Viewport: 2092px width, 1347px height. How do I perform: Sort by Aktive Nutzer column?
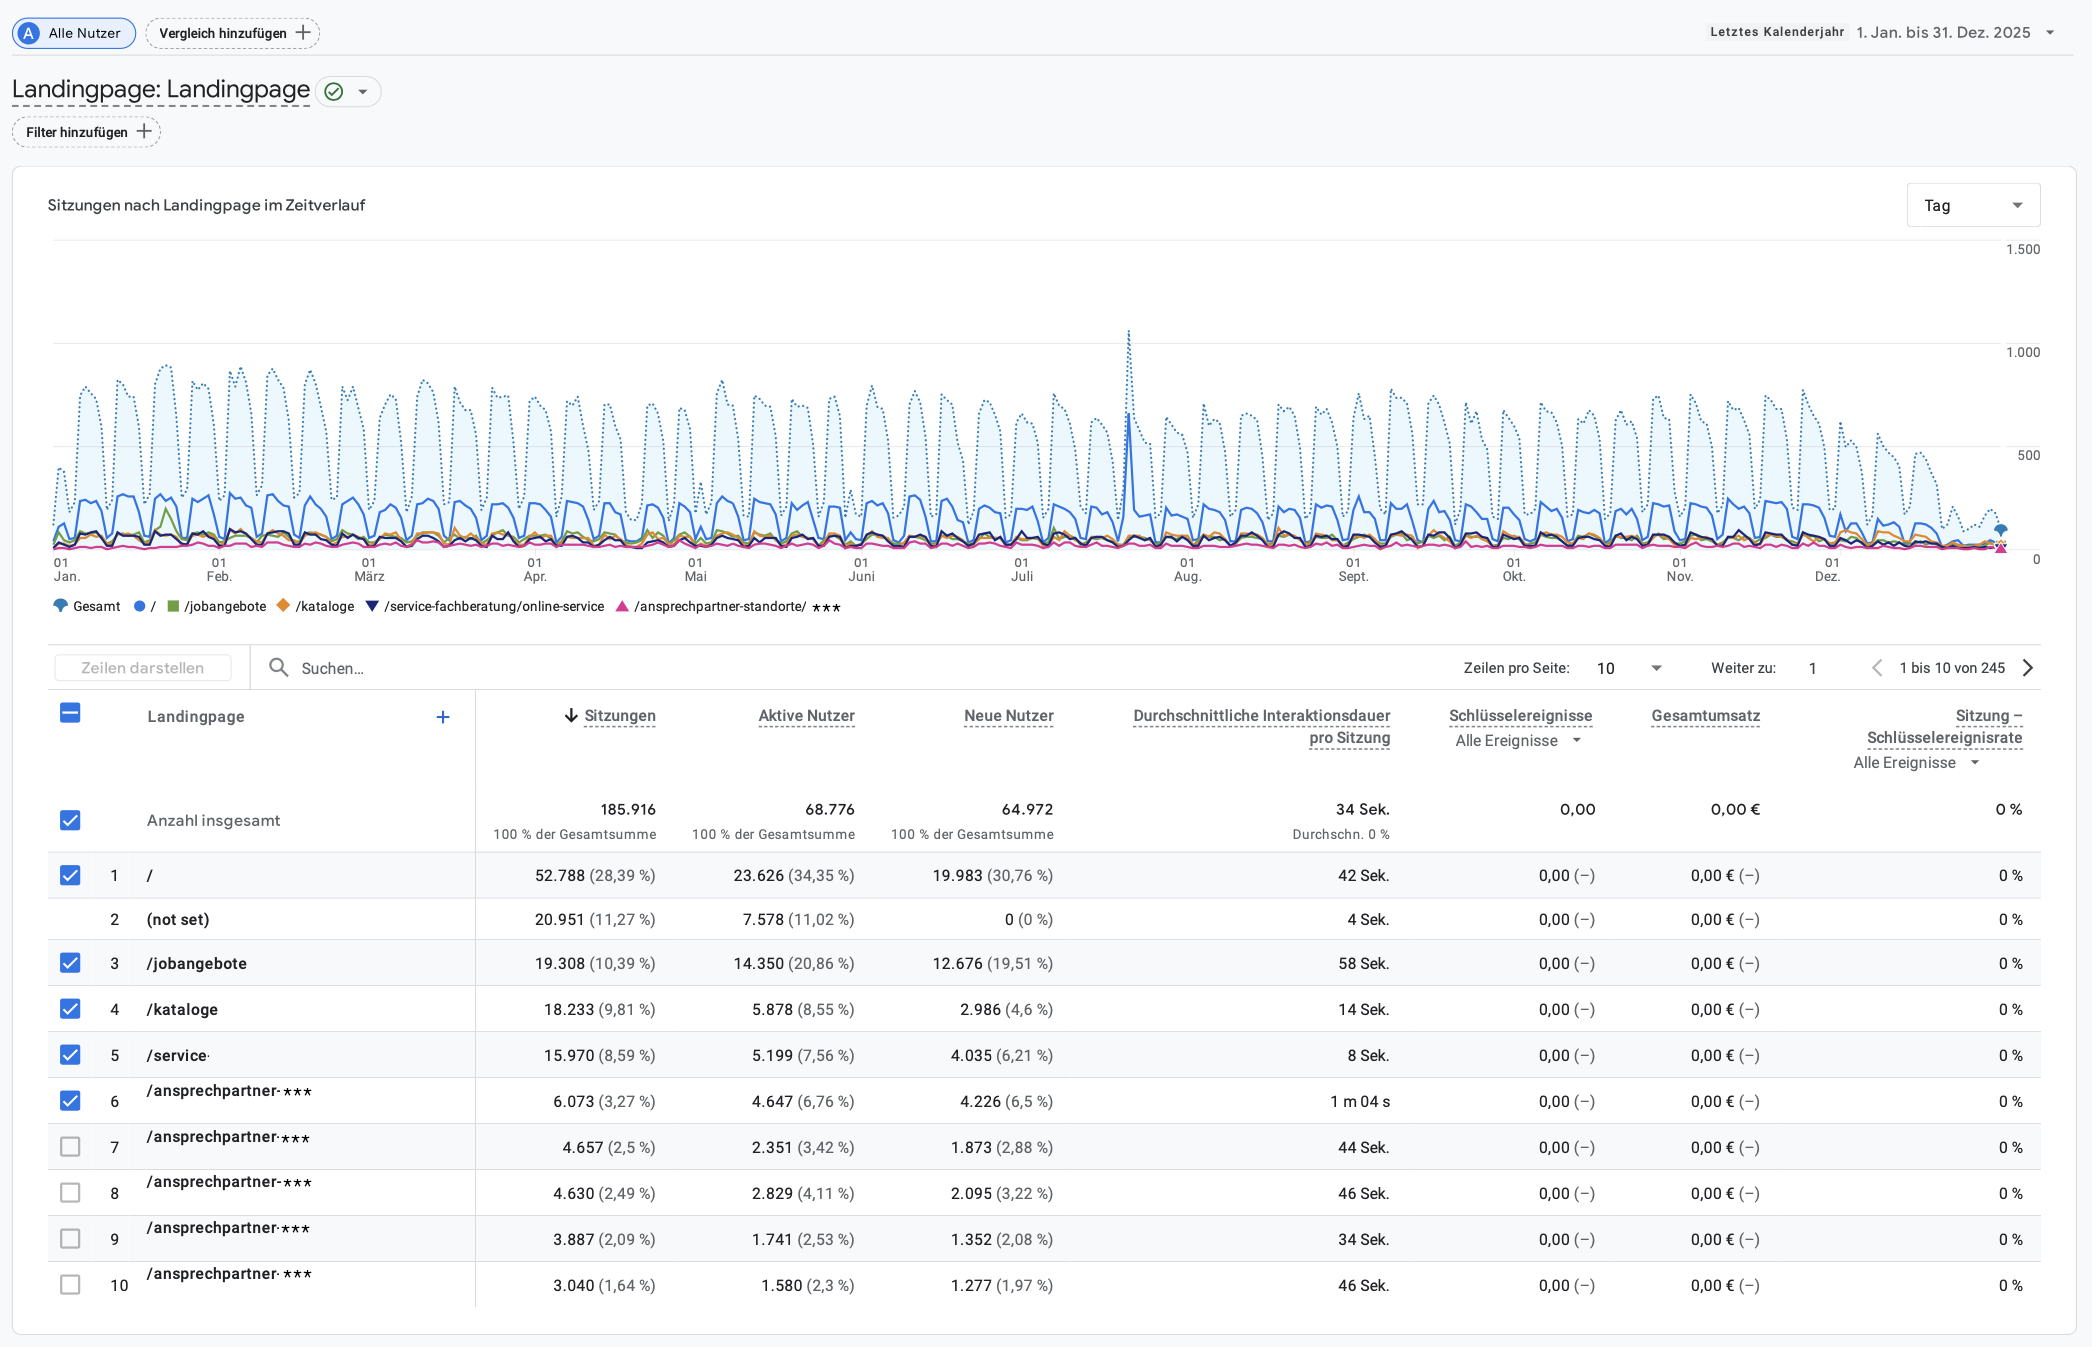(x=806, y=716)
